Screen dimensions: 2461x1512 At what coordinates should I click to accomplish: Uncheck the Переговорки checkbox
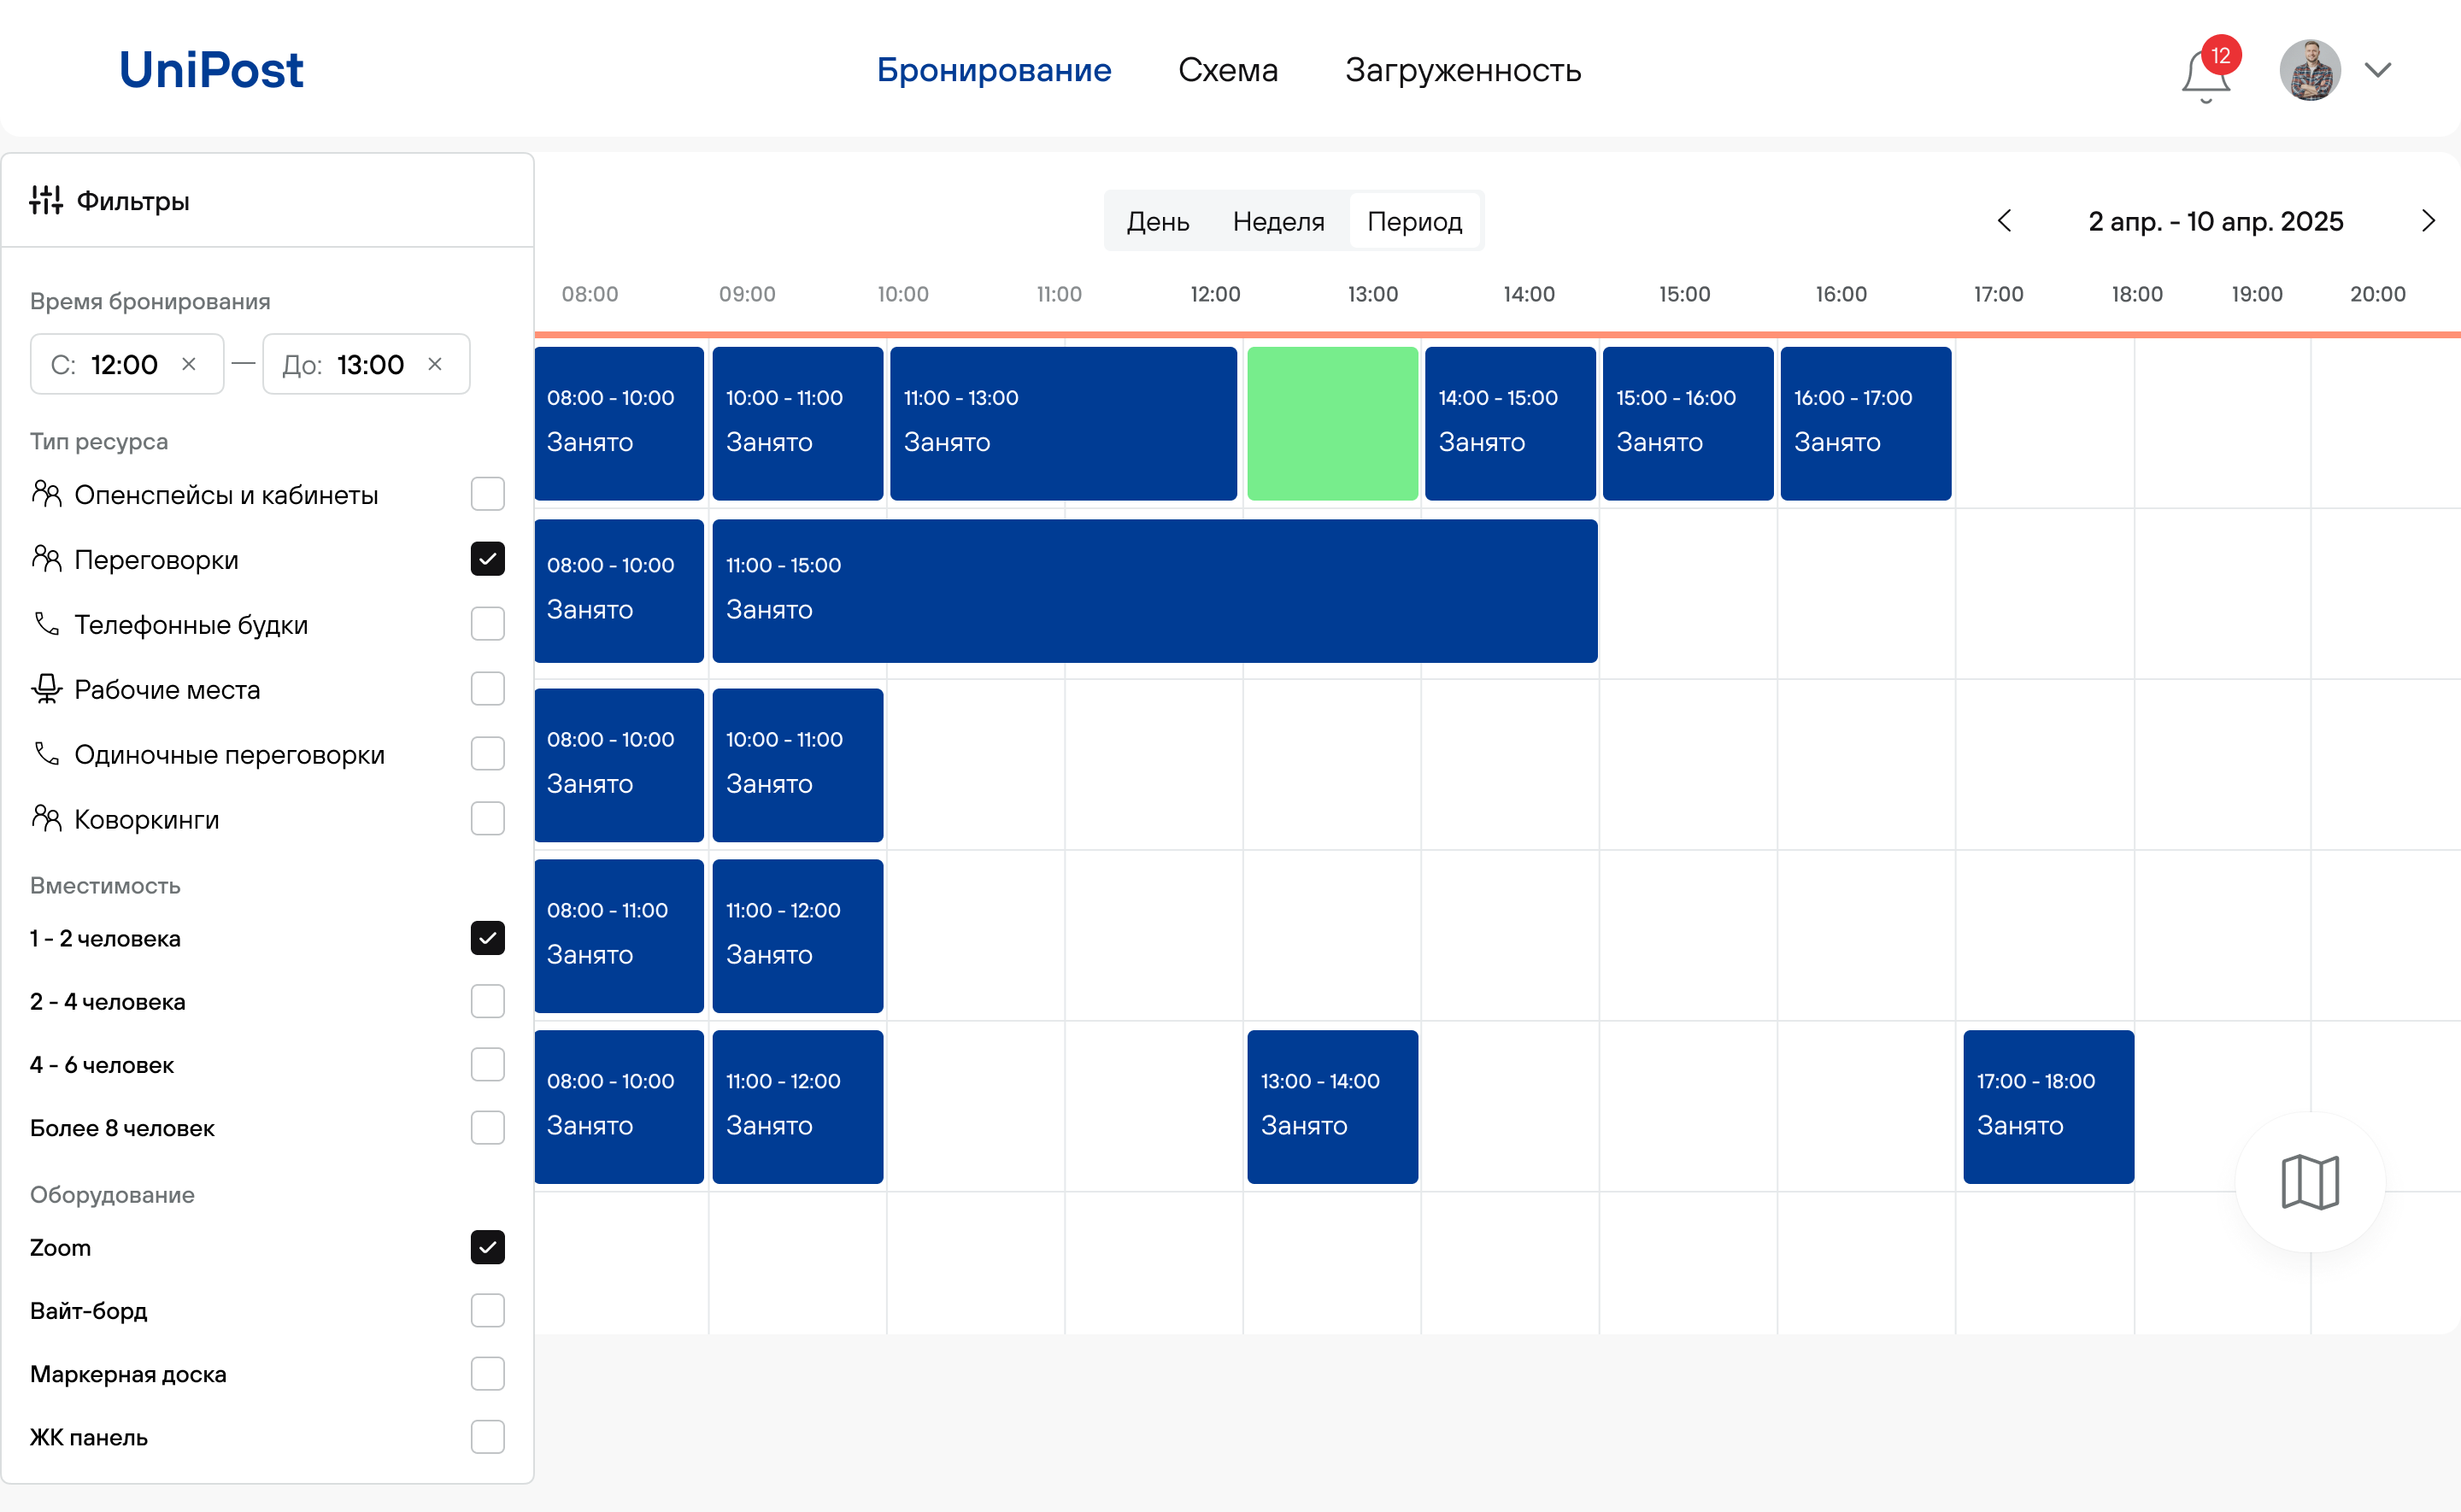pos(487,559)
